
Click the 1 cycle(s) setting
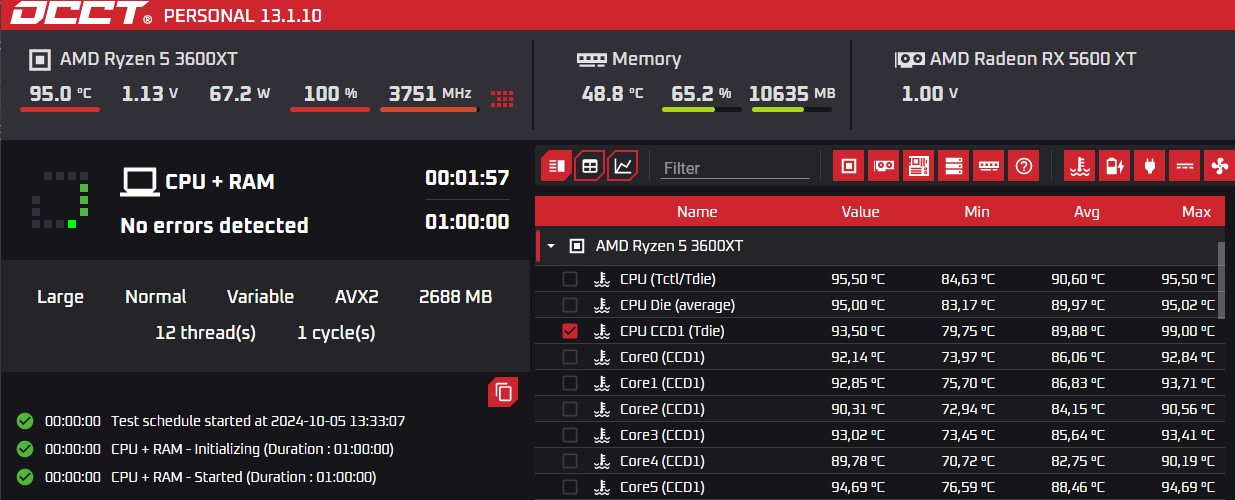pyautogui.click(x=336, y=333)
